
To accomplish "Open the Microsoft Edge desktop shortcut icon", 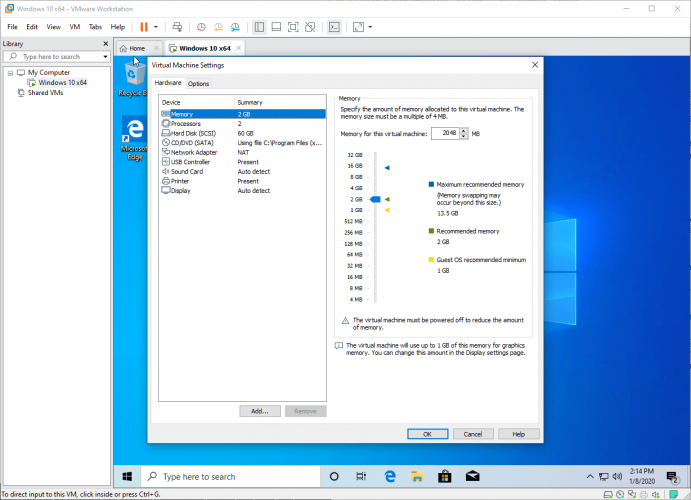I will click(134, 139).
